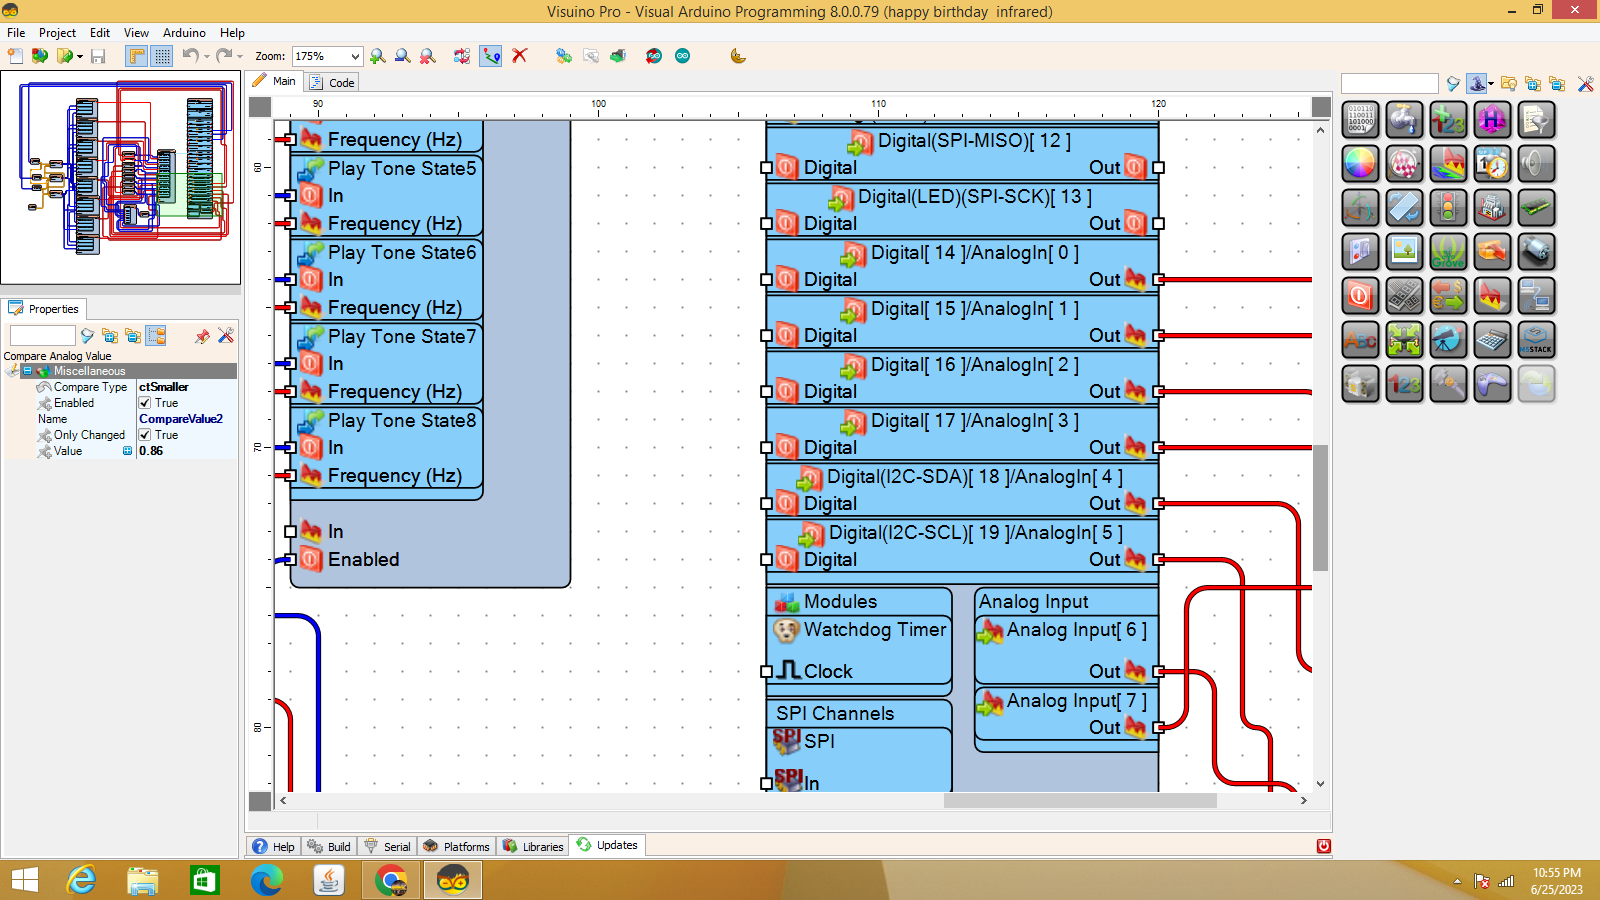
Task: Select the Motors components category
Action: 1536,252
